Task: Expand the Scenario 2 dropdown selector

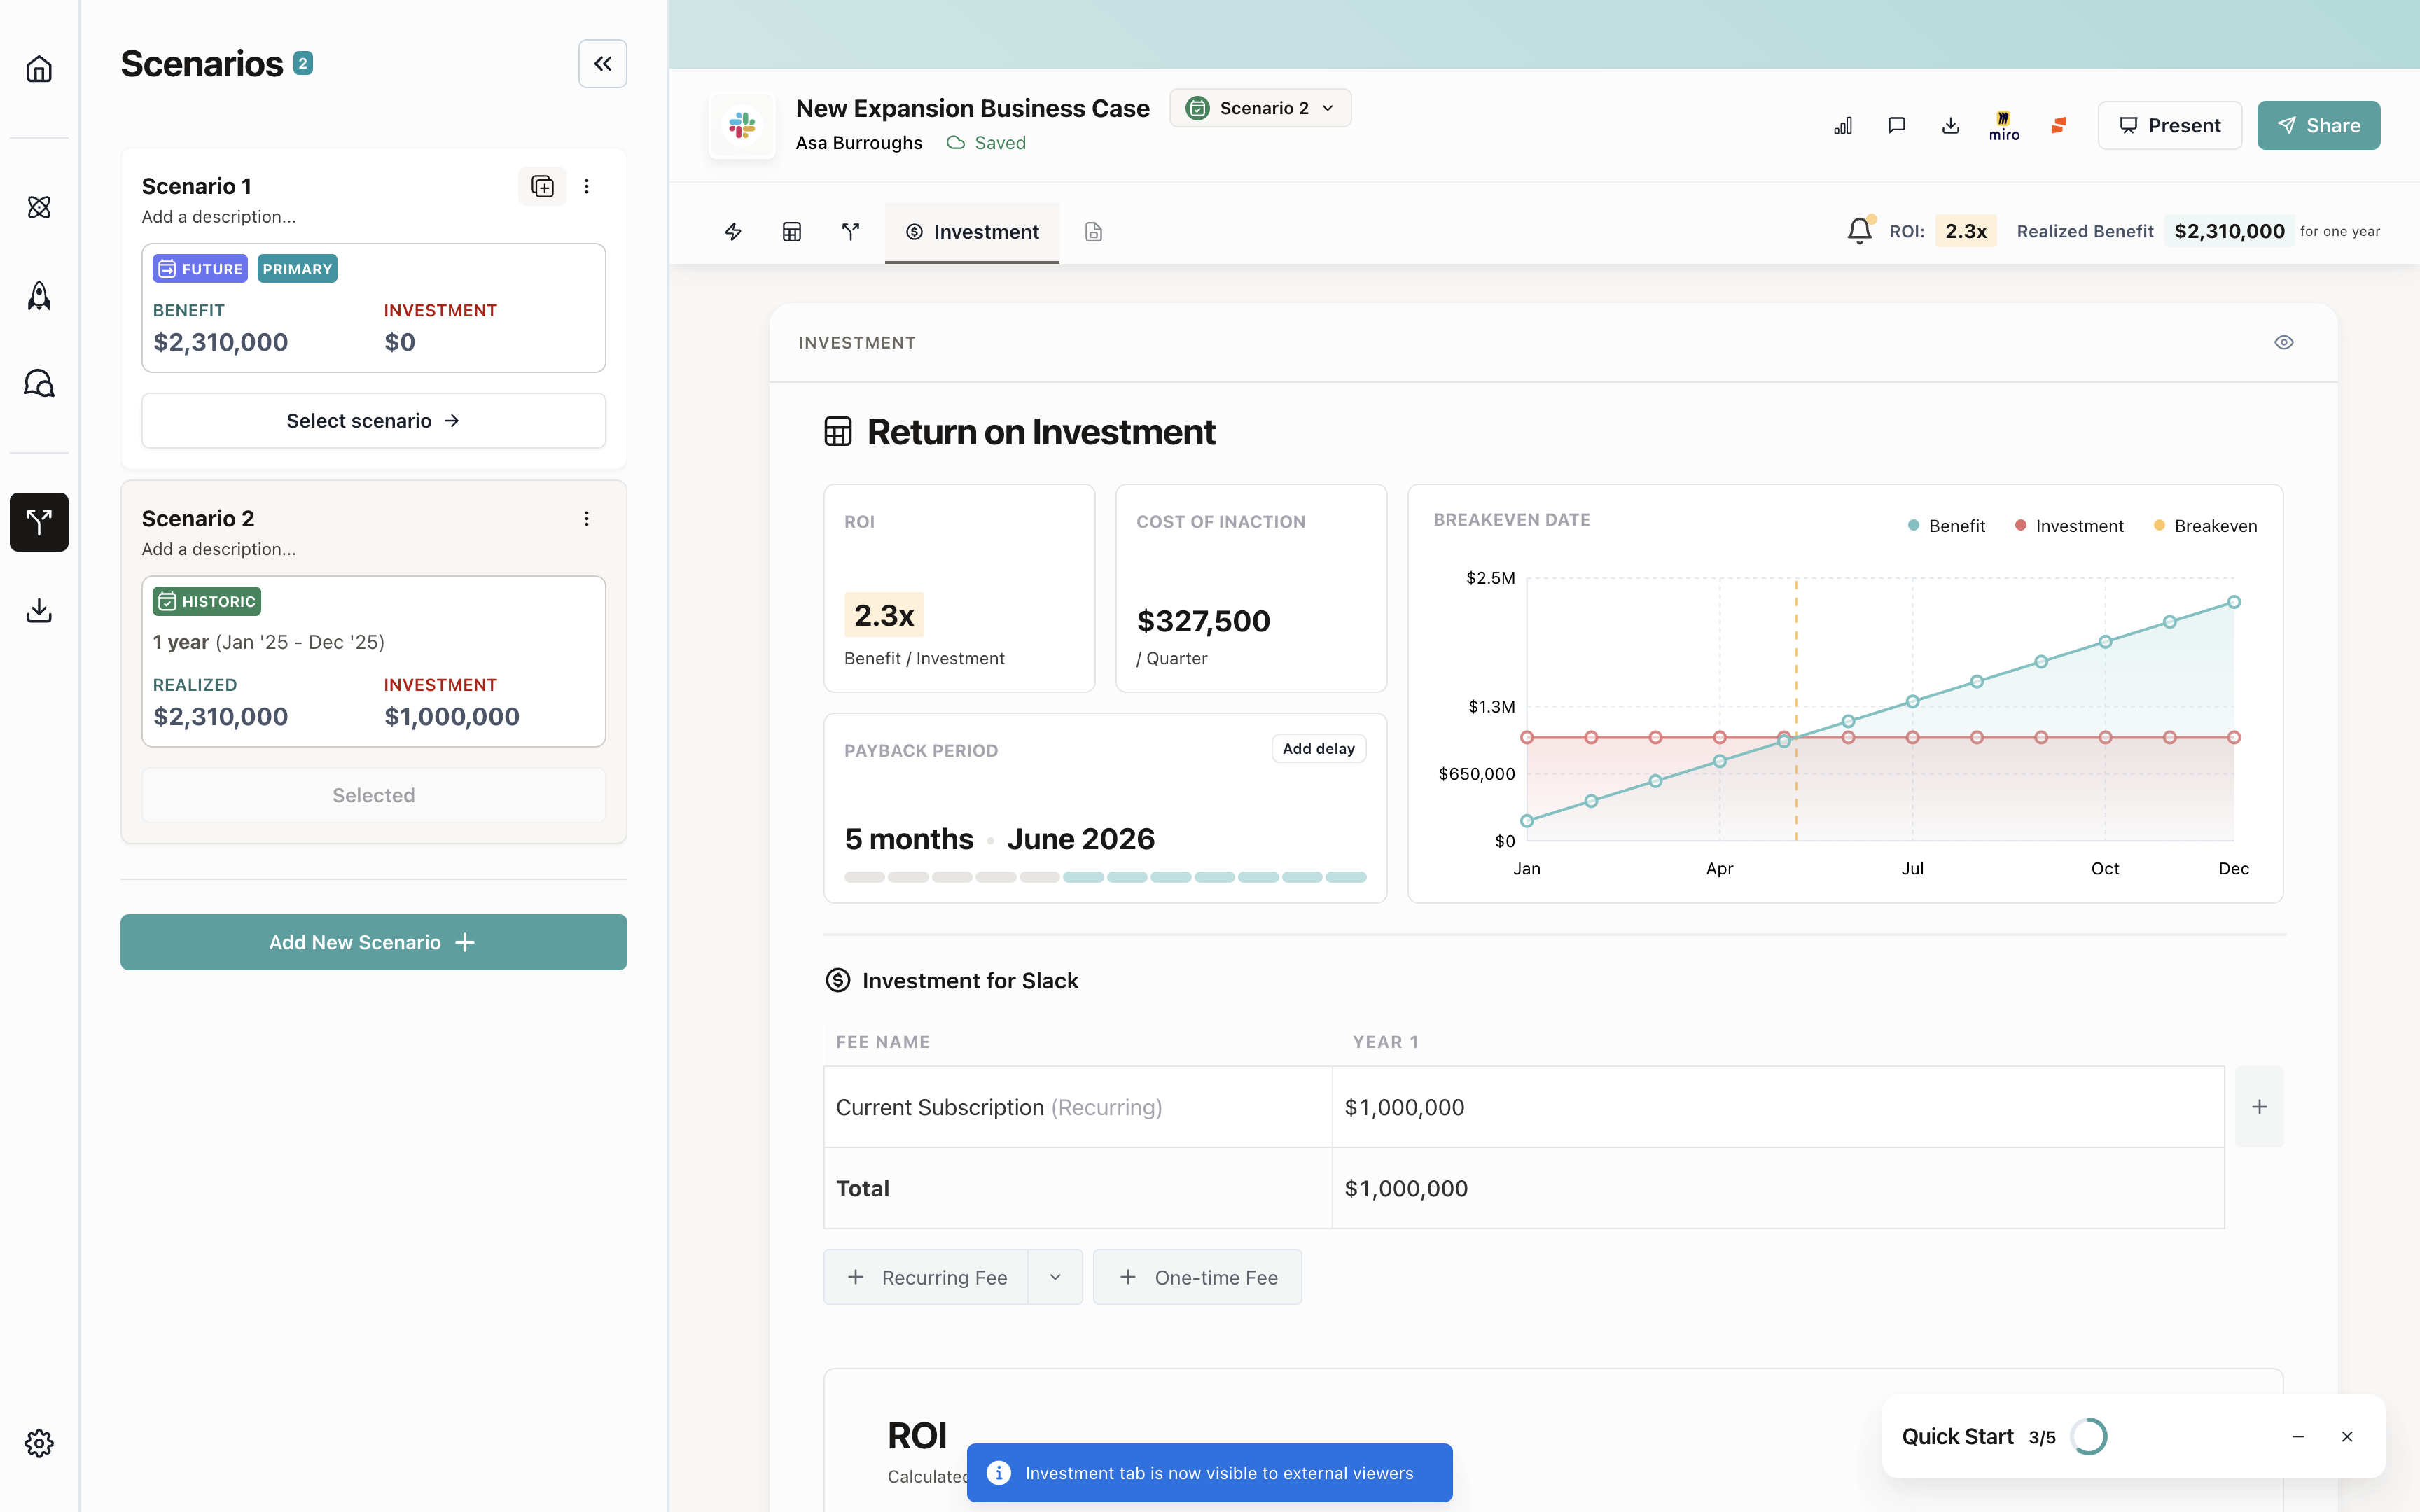Action: (x=1260, y=108)
